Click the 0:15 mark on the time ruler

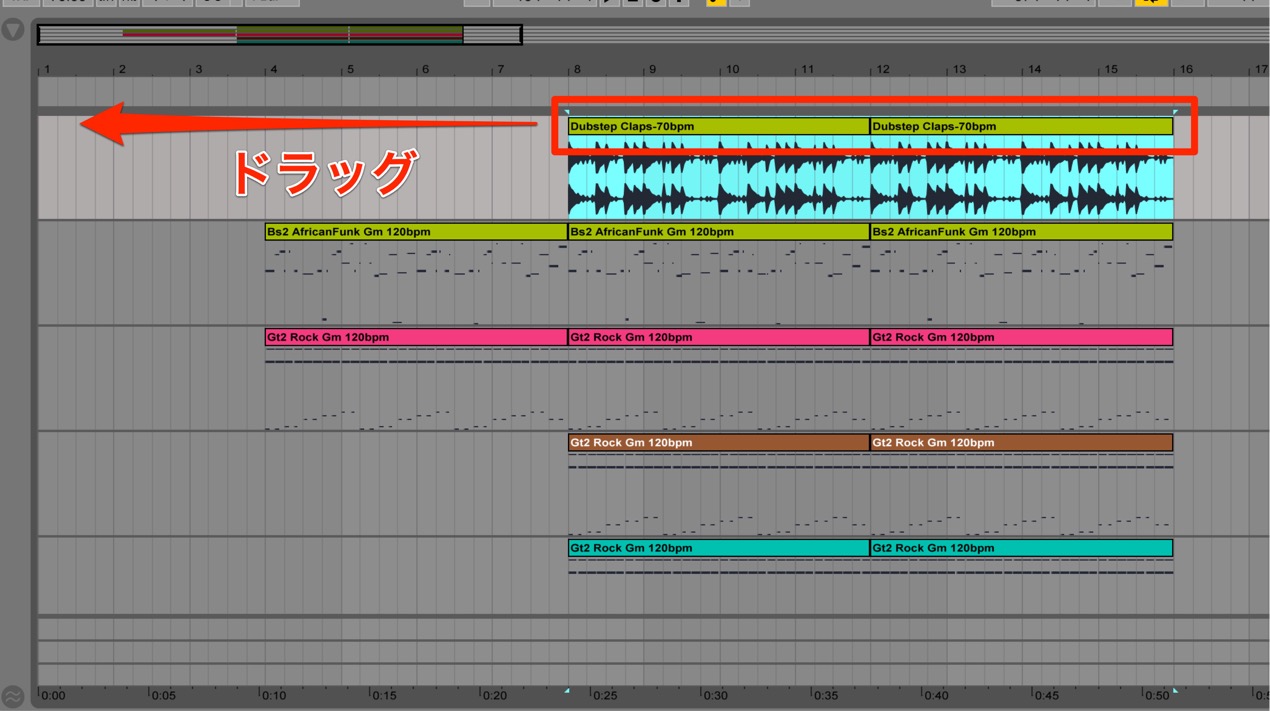(x=384, y=695)
